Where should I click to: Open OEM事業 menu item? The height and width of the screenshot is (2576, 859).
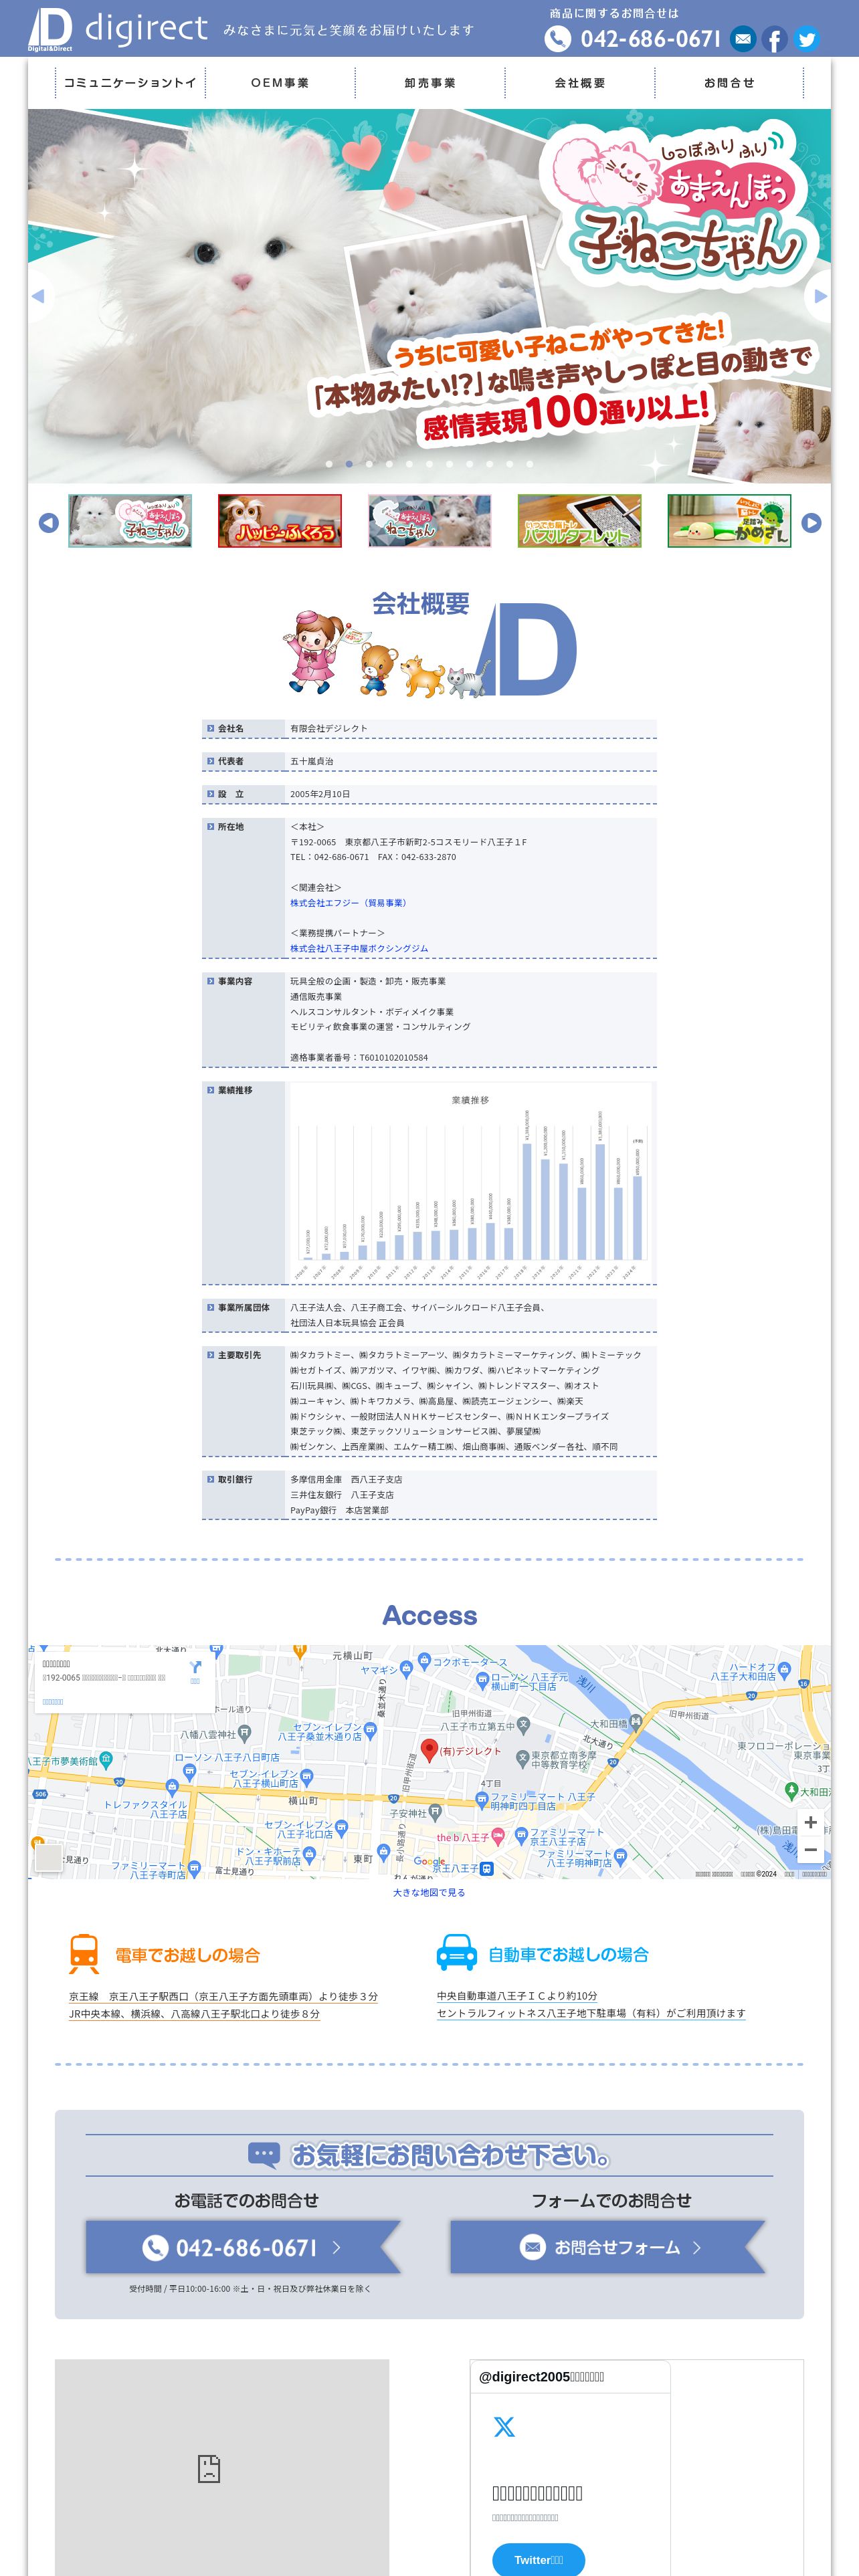click(x=280, y=83)
